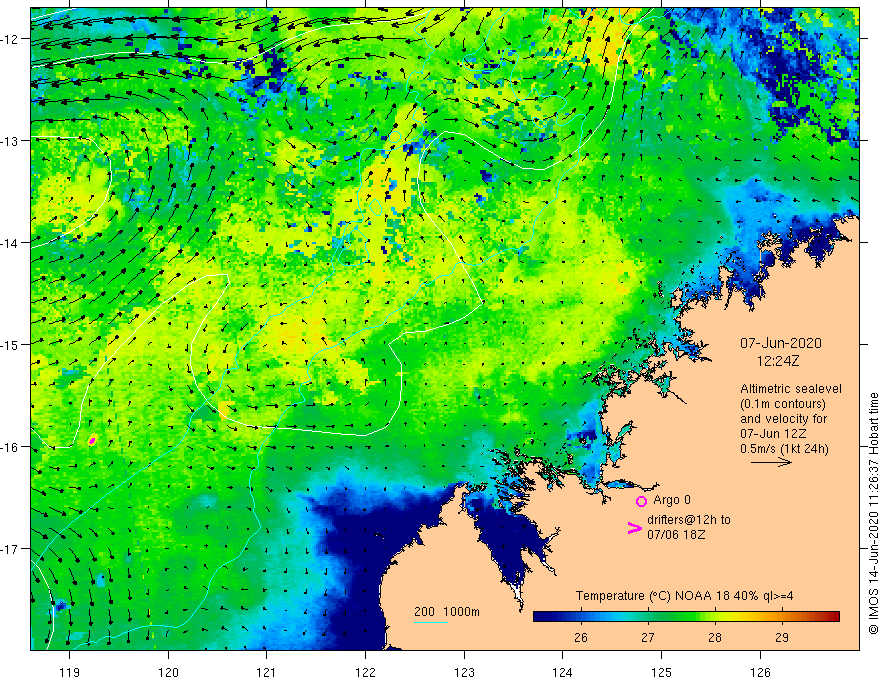
Task: Click the latitude label -13
Action: 12,141
